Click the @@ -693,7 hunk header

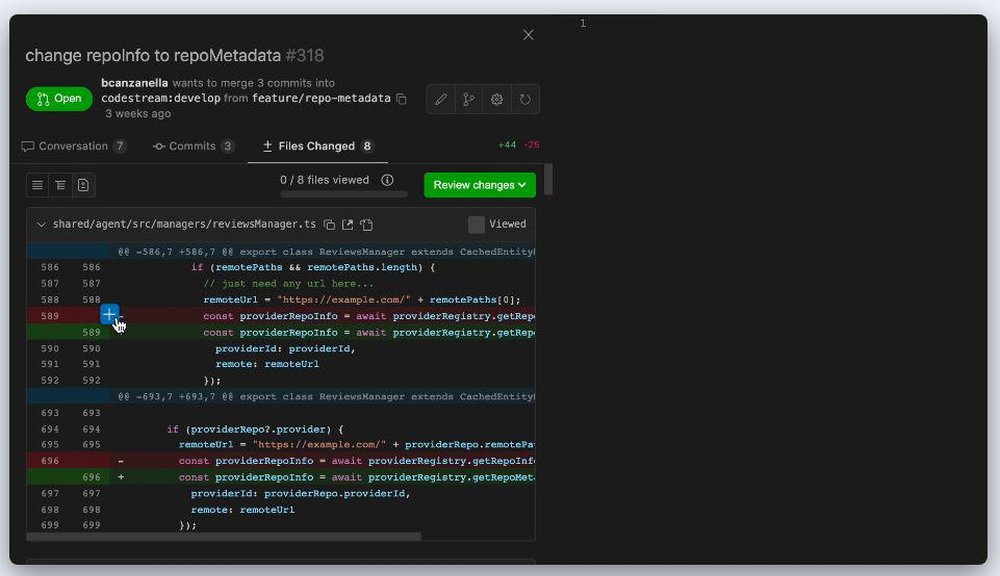coord(281,397)
